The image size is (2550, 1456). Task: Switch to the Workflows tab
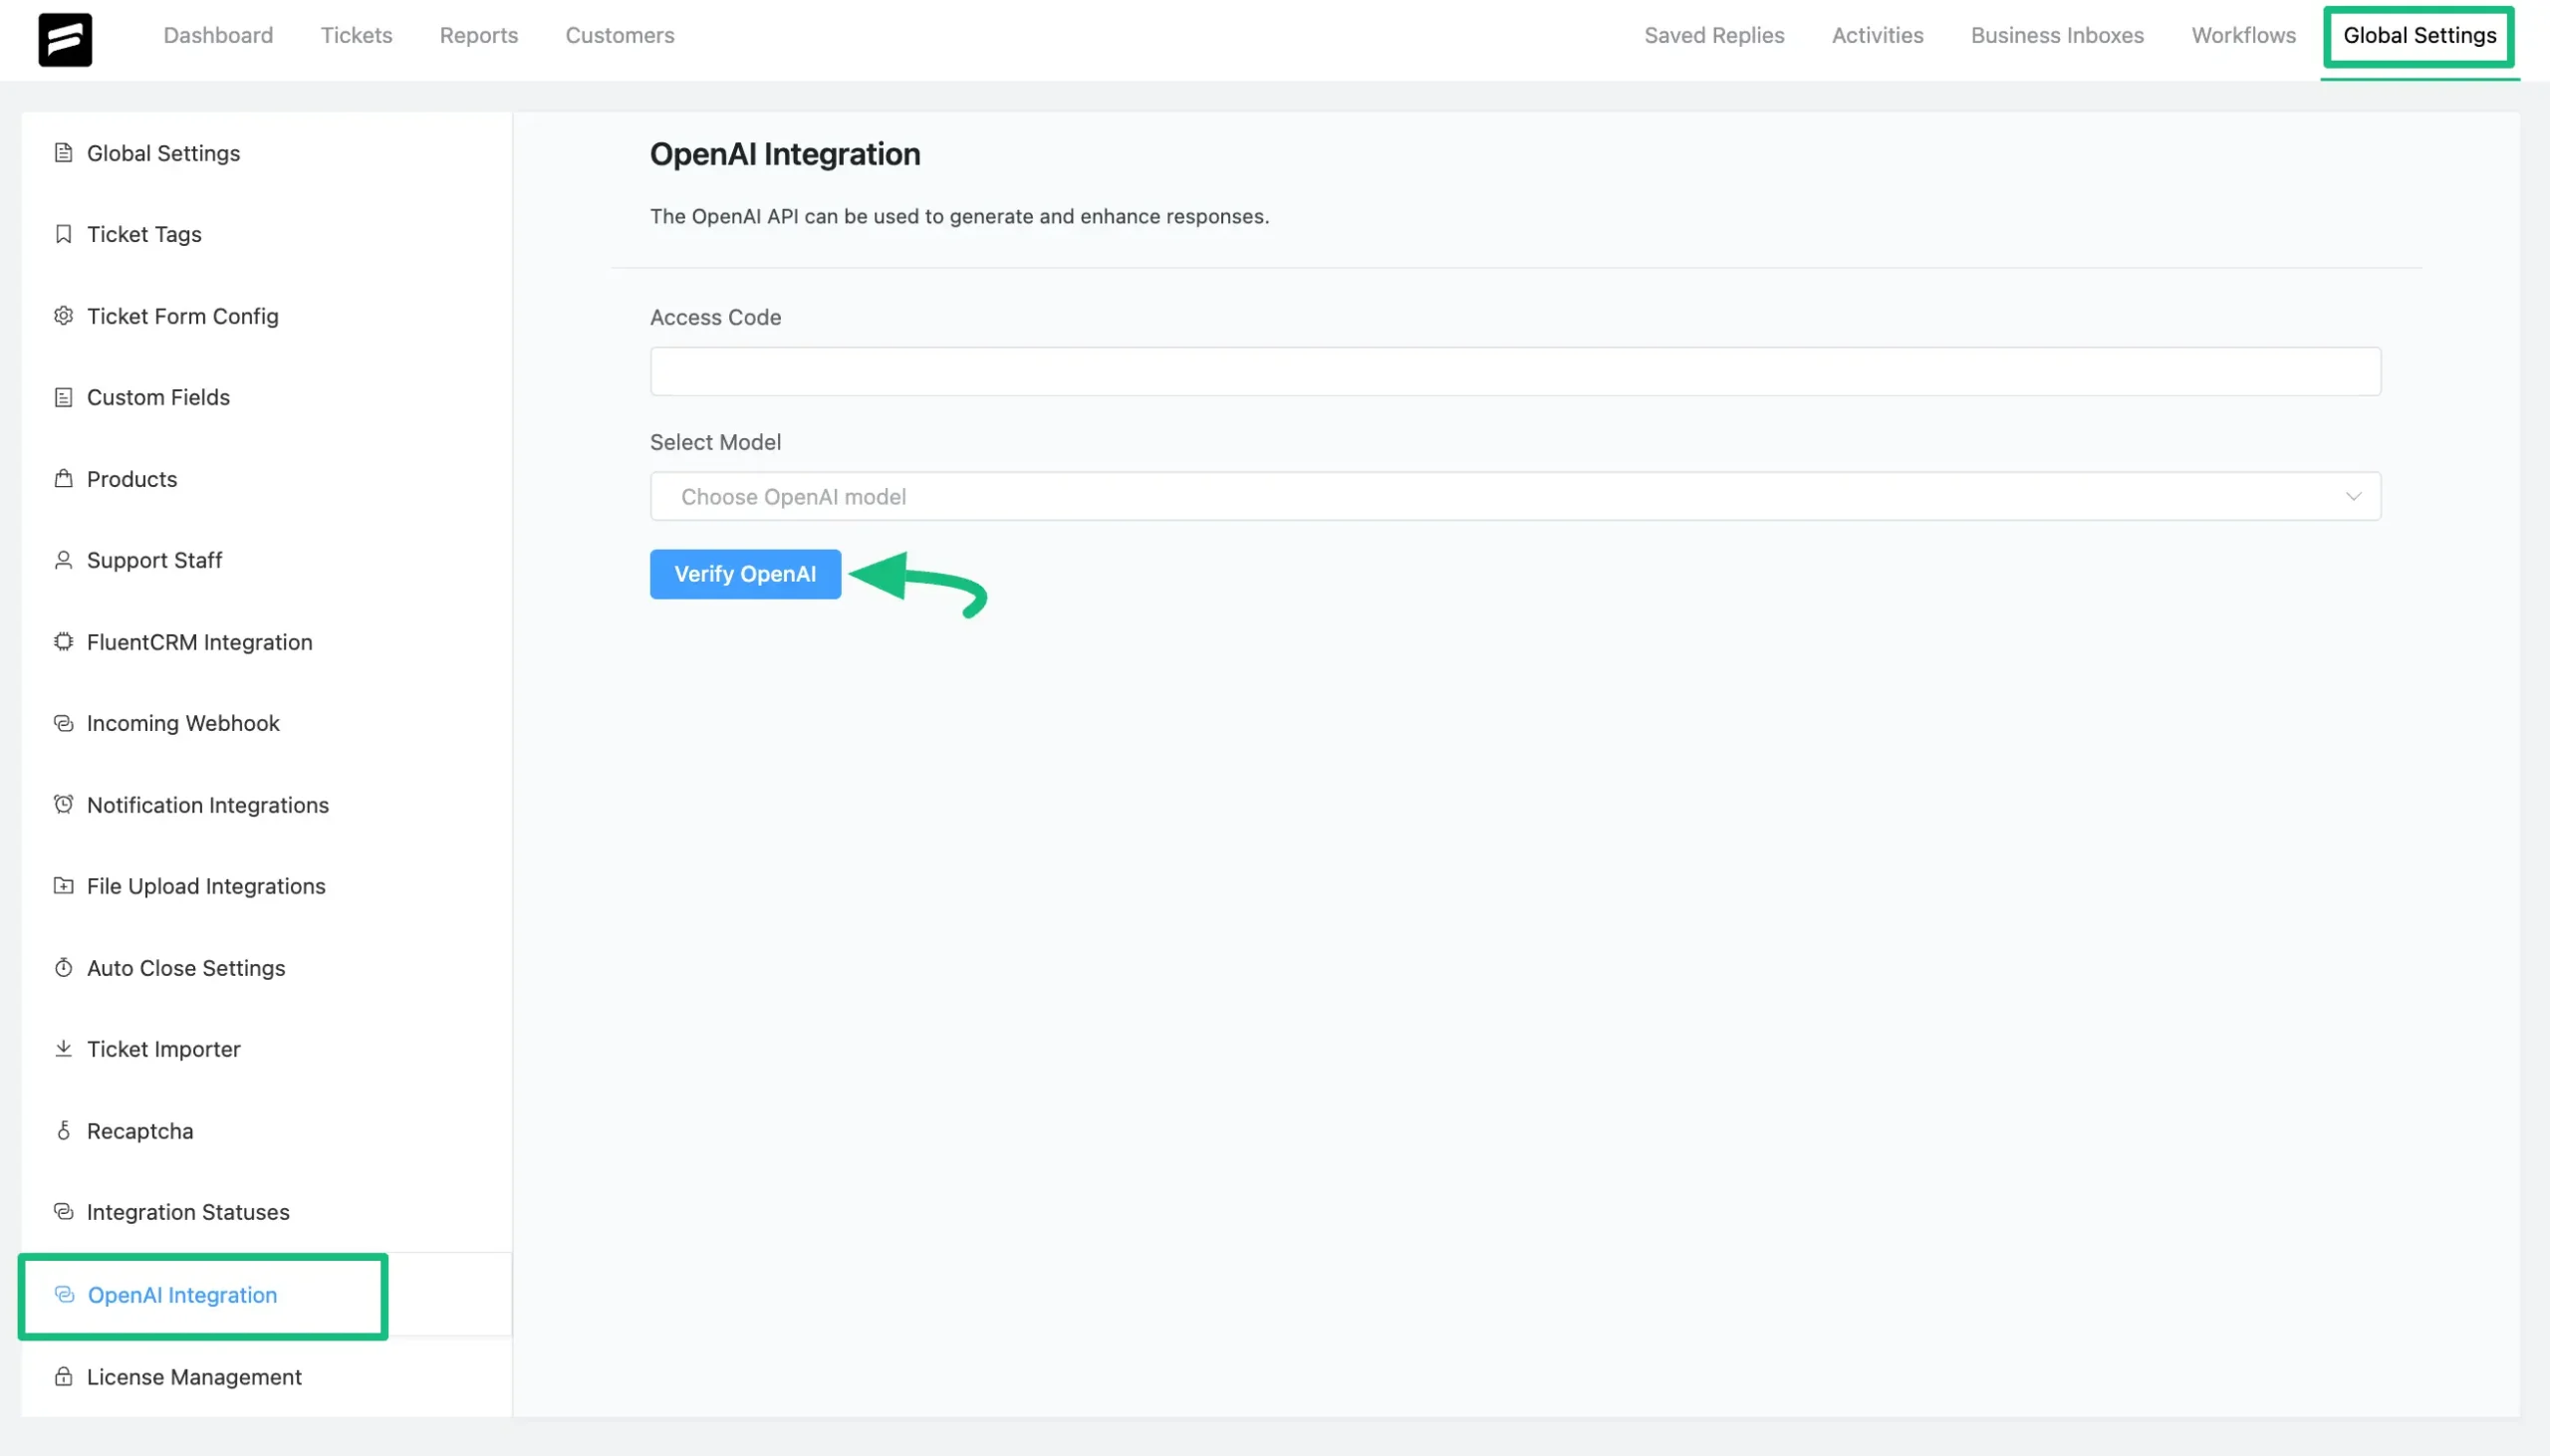[x=2242, y=36]
